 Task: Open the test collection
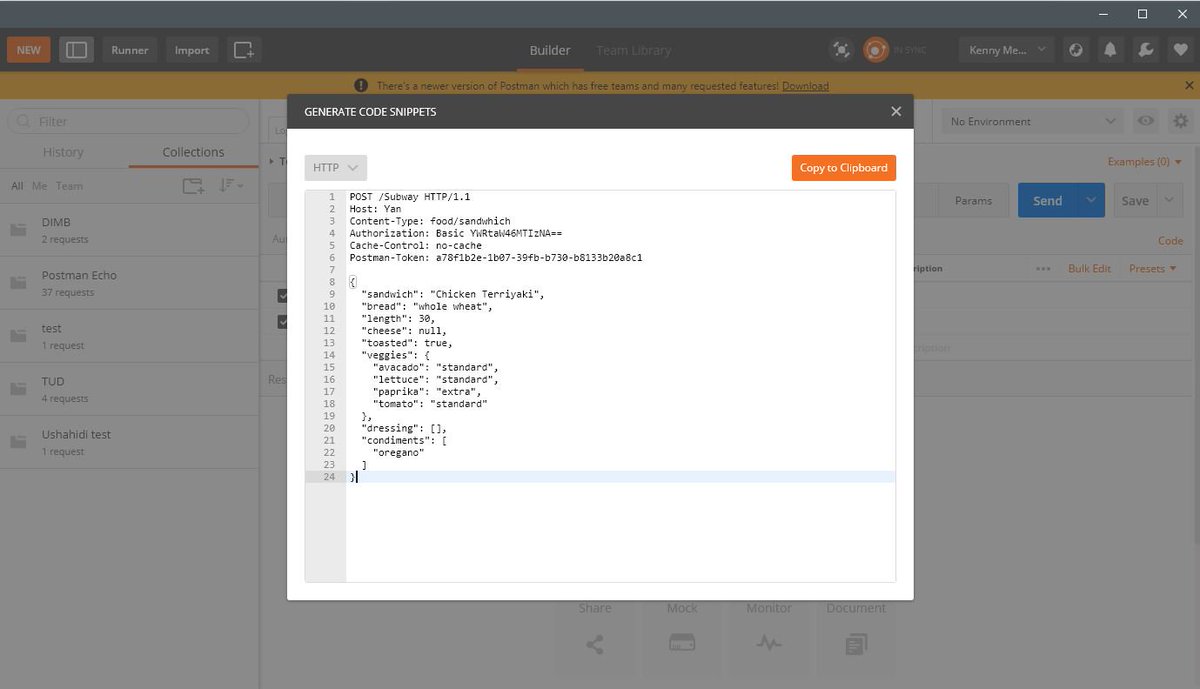click(x=130, y=336)
